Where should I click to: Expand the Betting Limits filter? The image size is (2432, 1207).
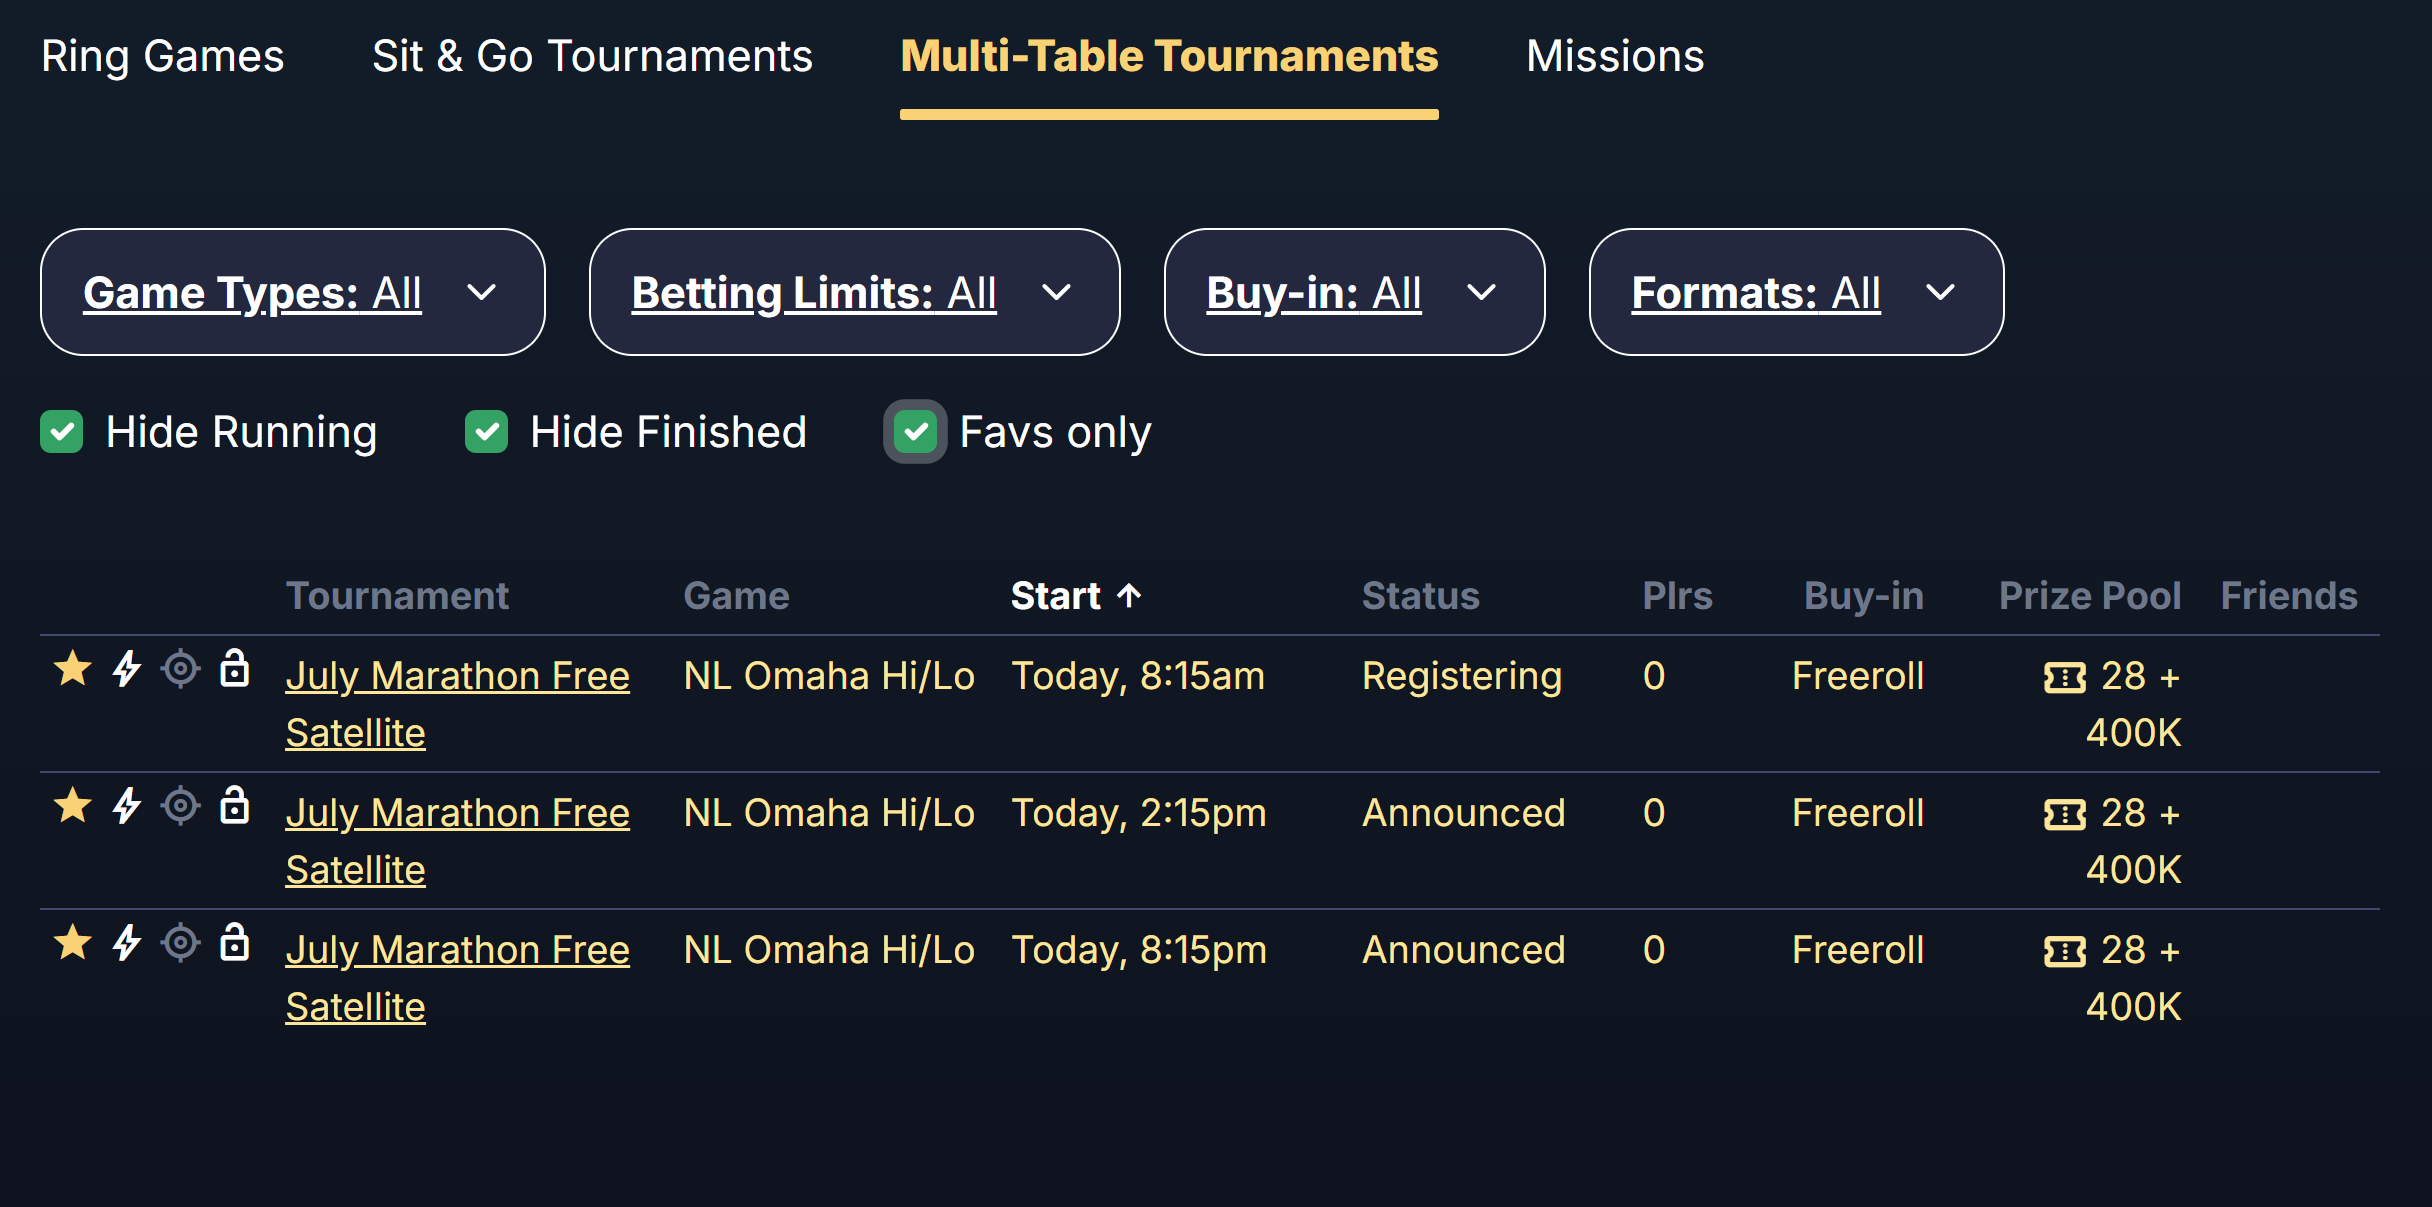pyautogui.click(x=855, y=292)
